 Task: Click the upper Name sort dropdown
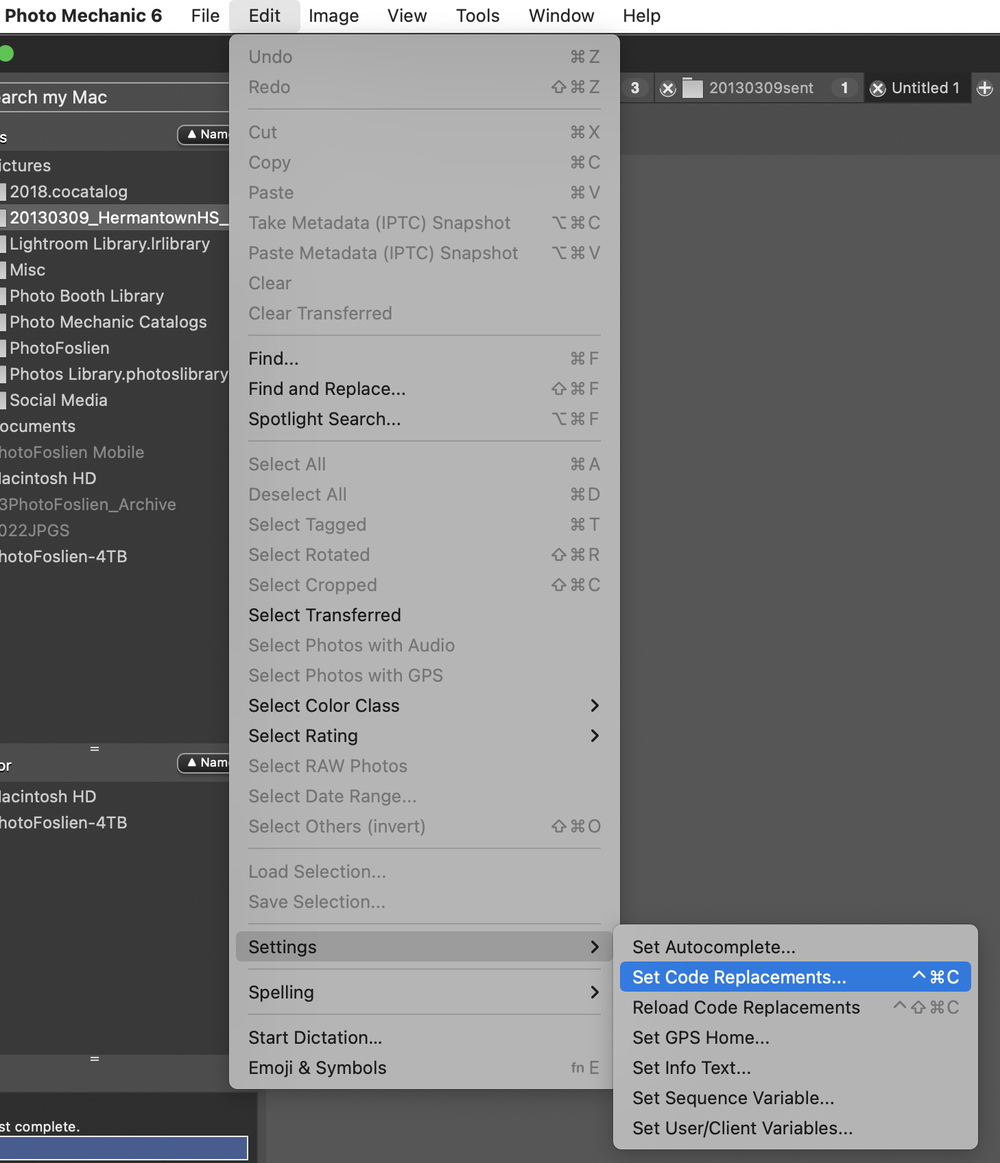point(203,134)
